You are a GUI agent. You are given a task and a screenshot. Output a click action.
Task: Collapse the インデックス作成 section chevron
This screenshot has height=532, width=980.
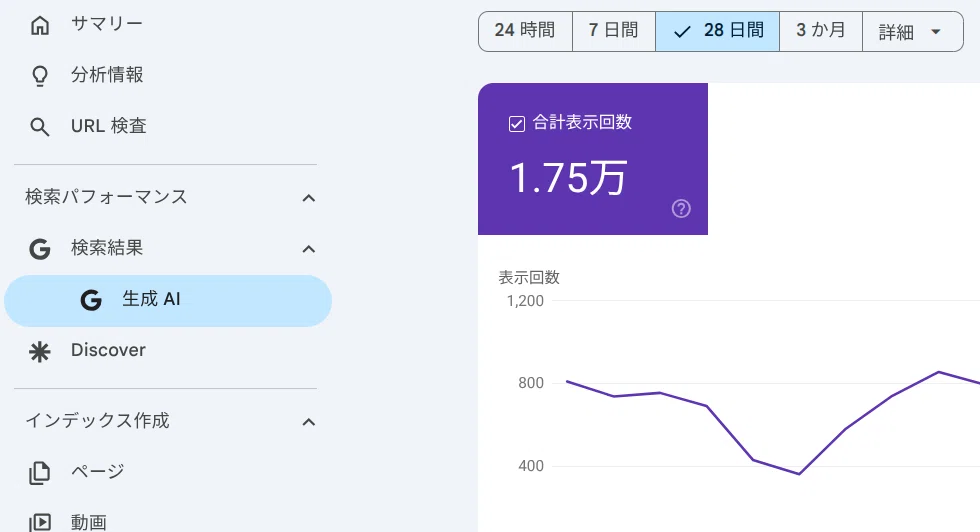[x=308, y=423]
